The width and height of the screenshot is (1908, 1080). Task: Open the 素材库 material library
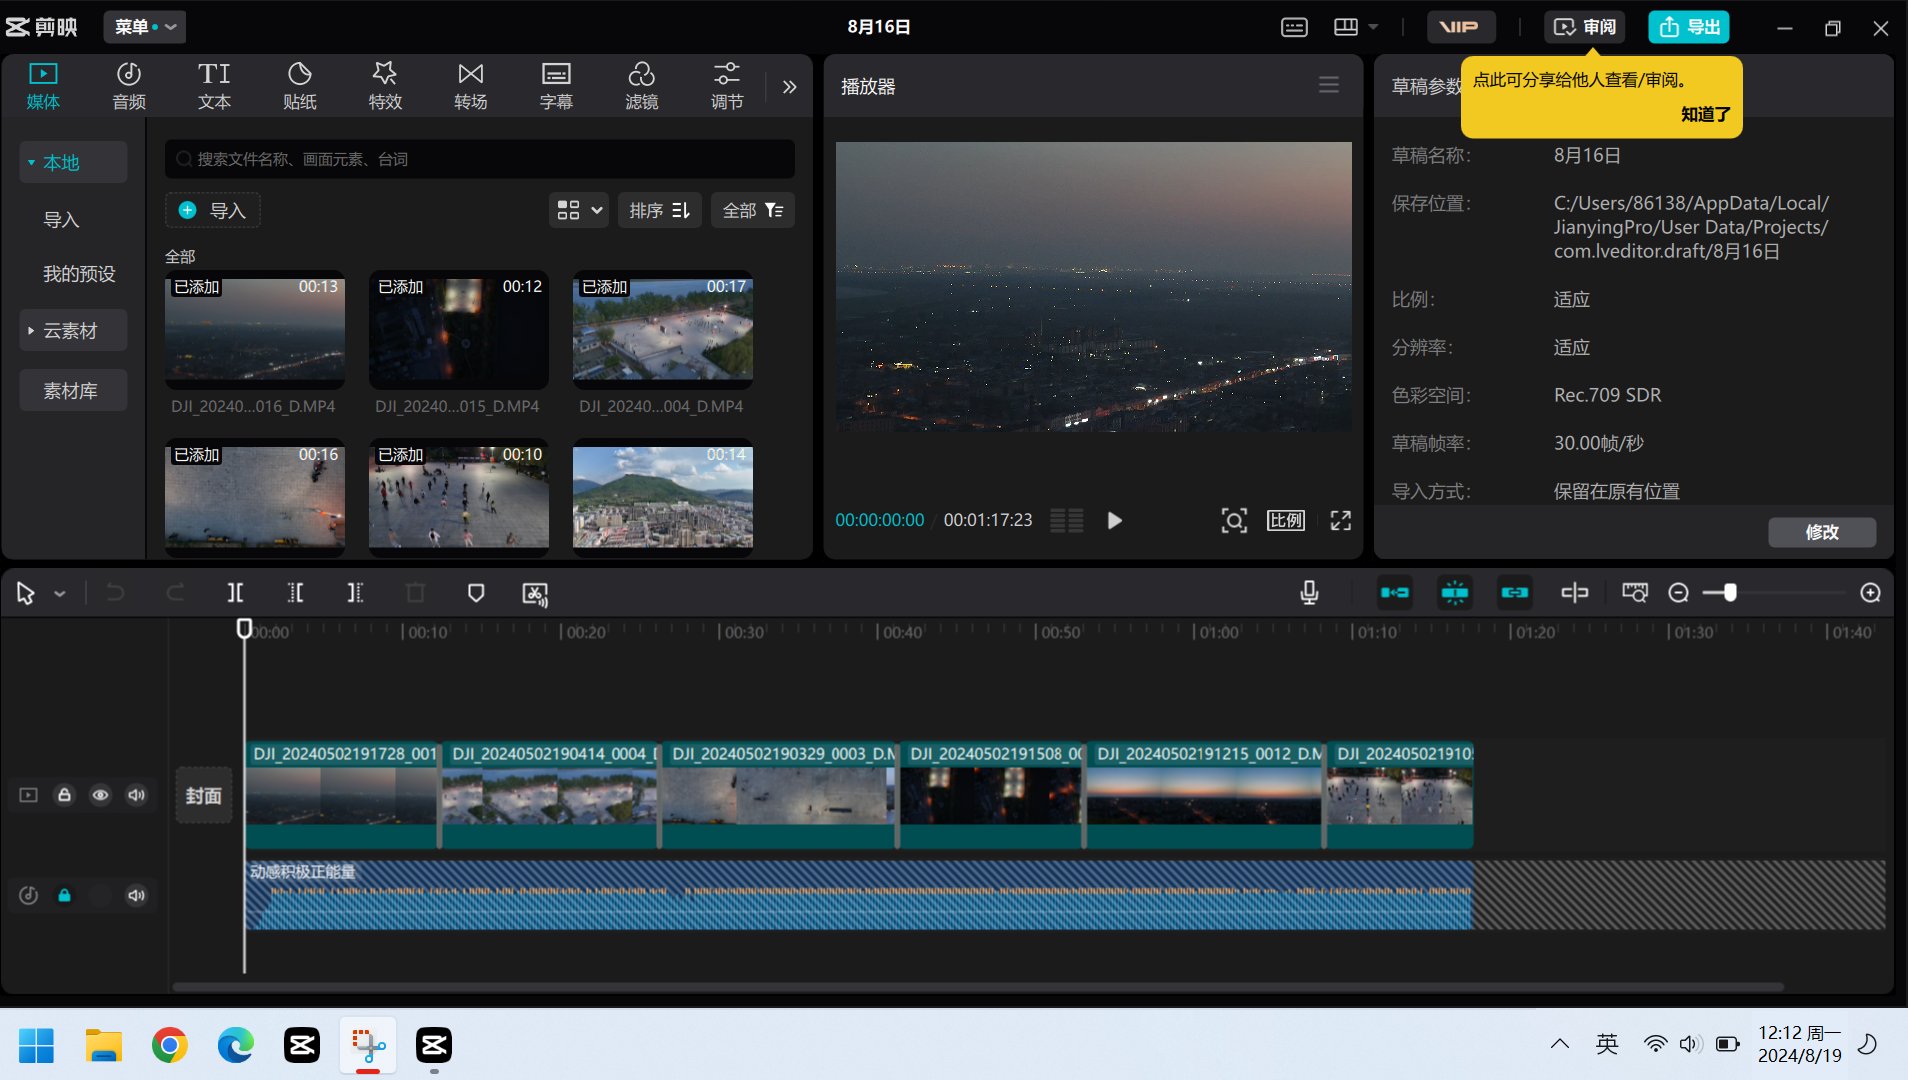click(73, 391)
